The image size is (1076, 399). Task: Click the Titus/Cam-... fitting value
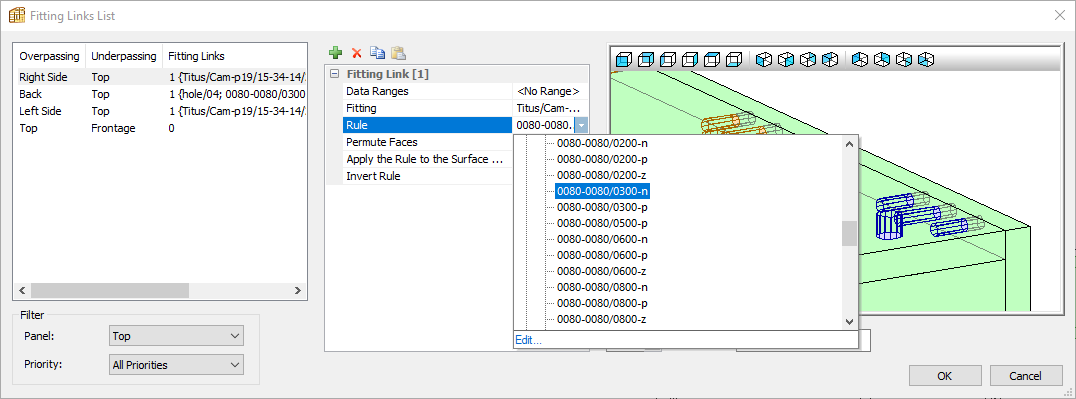tap(550, 108)
